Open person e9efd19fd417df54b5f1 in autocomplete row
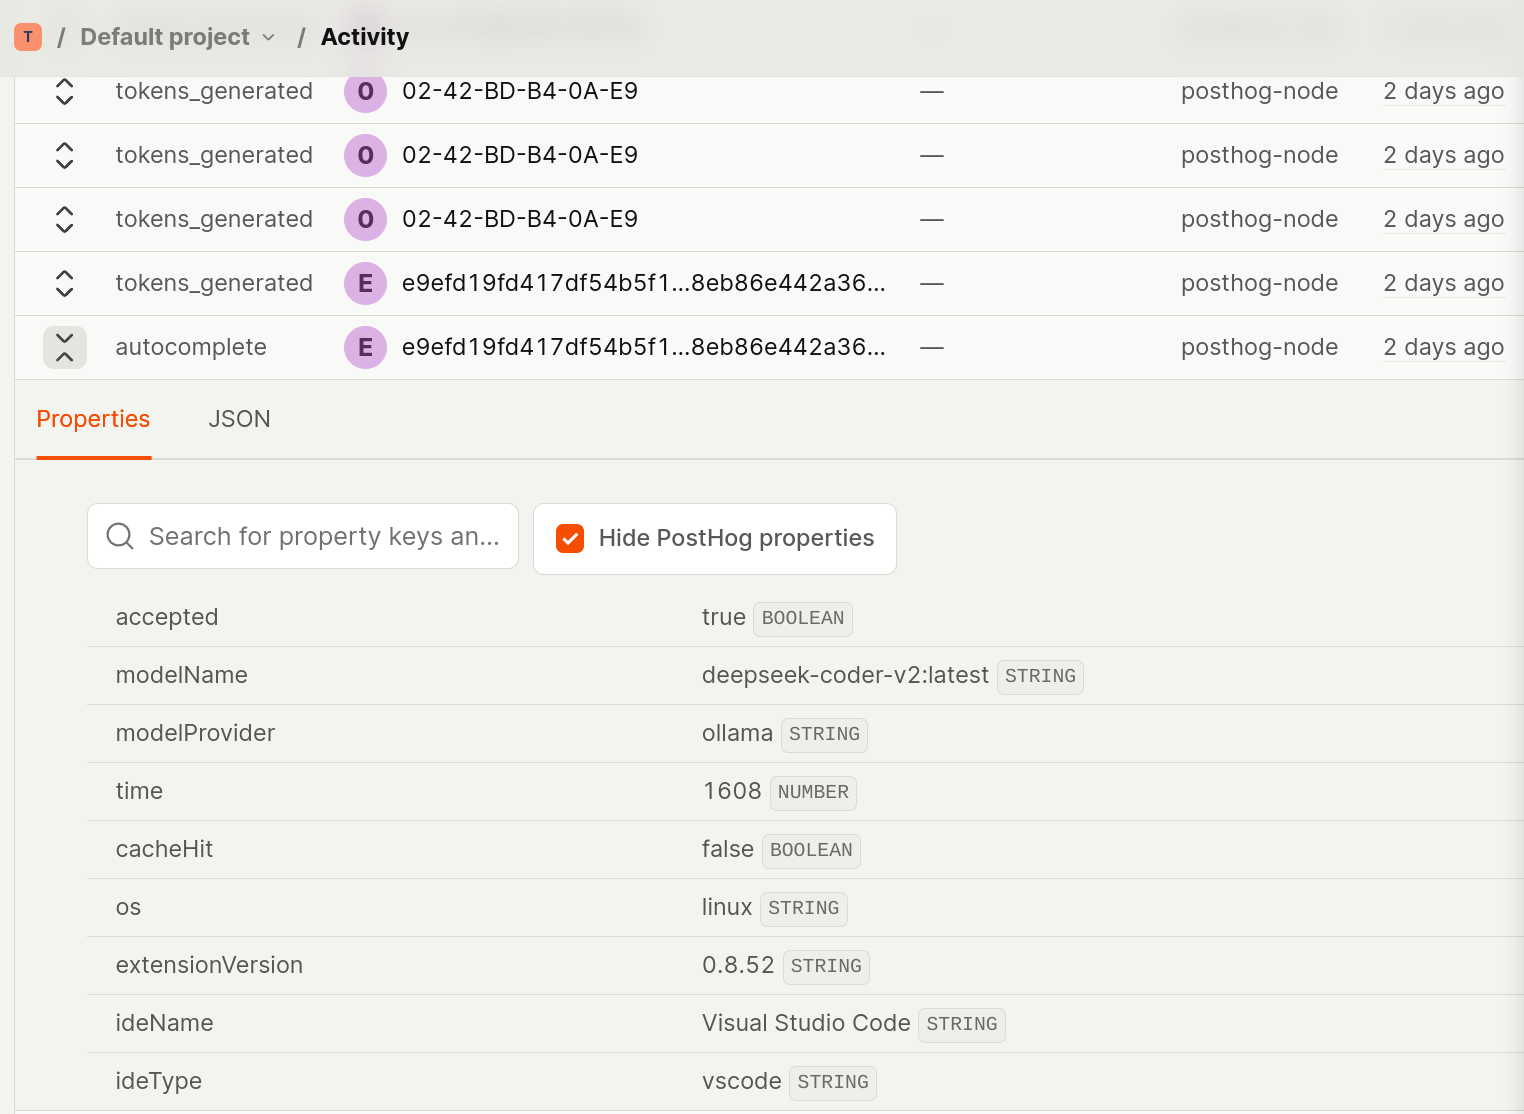1524x1114 pixels. click(643, 347)
